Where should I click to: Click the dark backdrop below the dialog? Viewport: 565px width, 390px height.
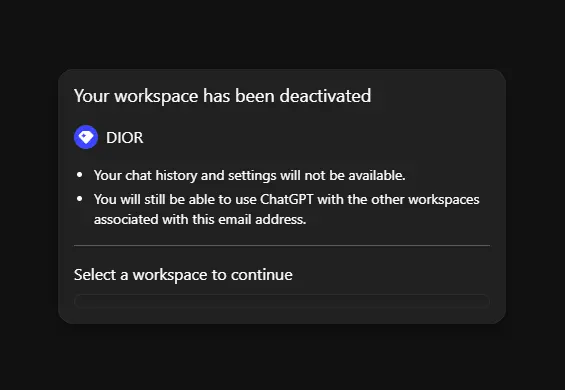tap(282, 357)
